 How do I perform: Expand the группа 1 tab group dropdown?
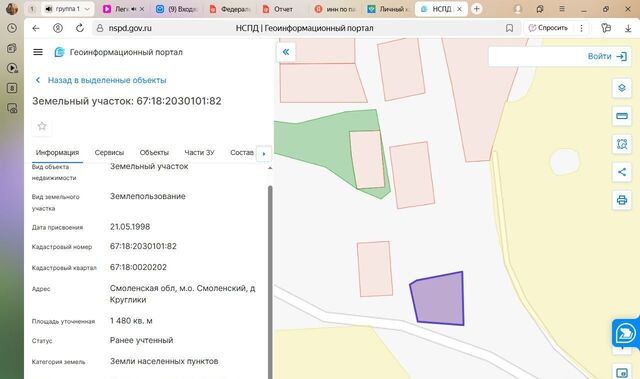(87, 9)
